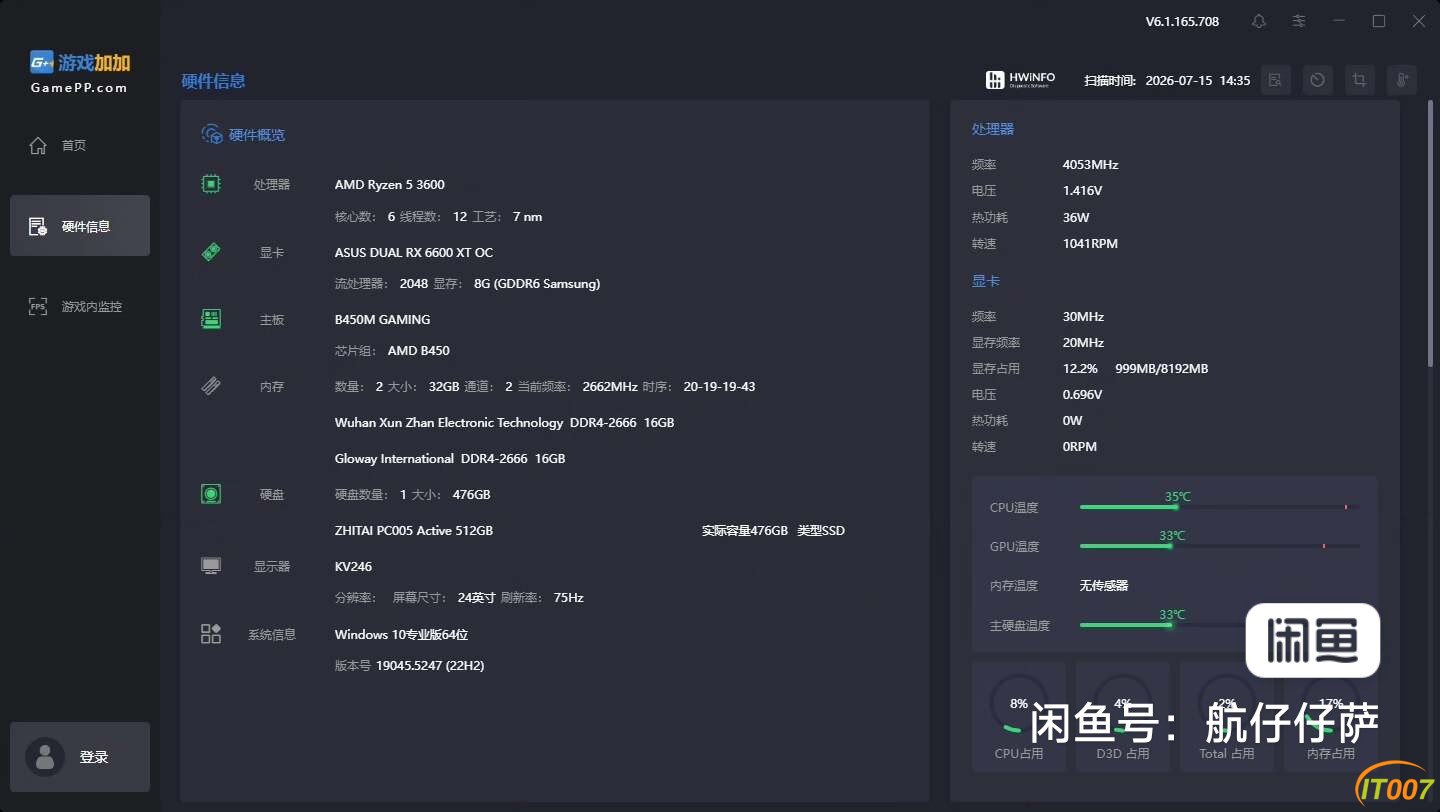The height and width of the screenshot is (812, 1440).
Task: Click the AMD Ryzen 5 3600 text
Action: point(390,184)
